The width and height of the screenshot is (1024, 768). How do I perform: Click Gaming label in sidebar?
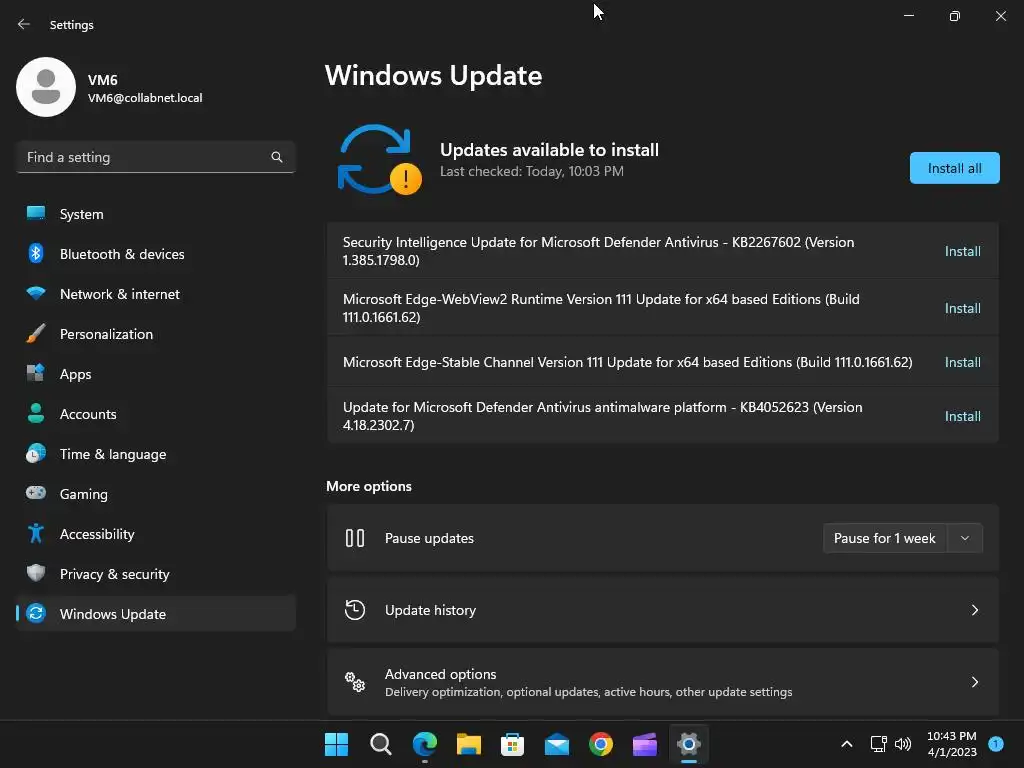point(84,494)
